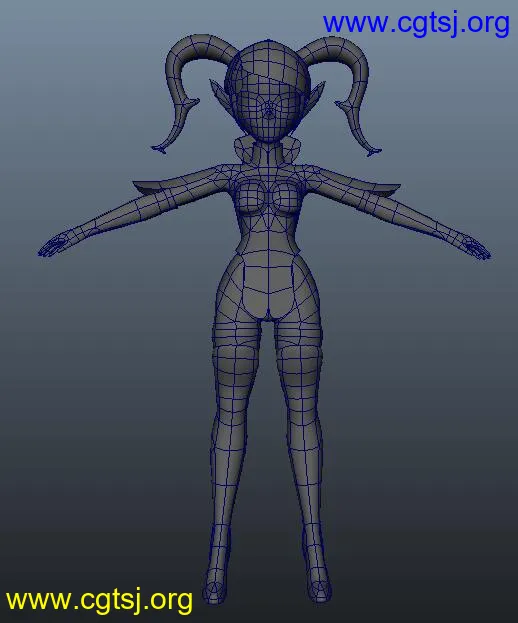Click the hand at the right arm end
518x623 pixels.
(x=477, y=248)
